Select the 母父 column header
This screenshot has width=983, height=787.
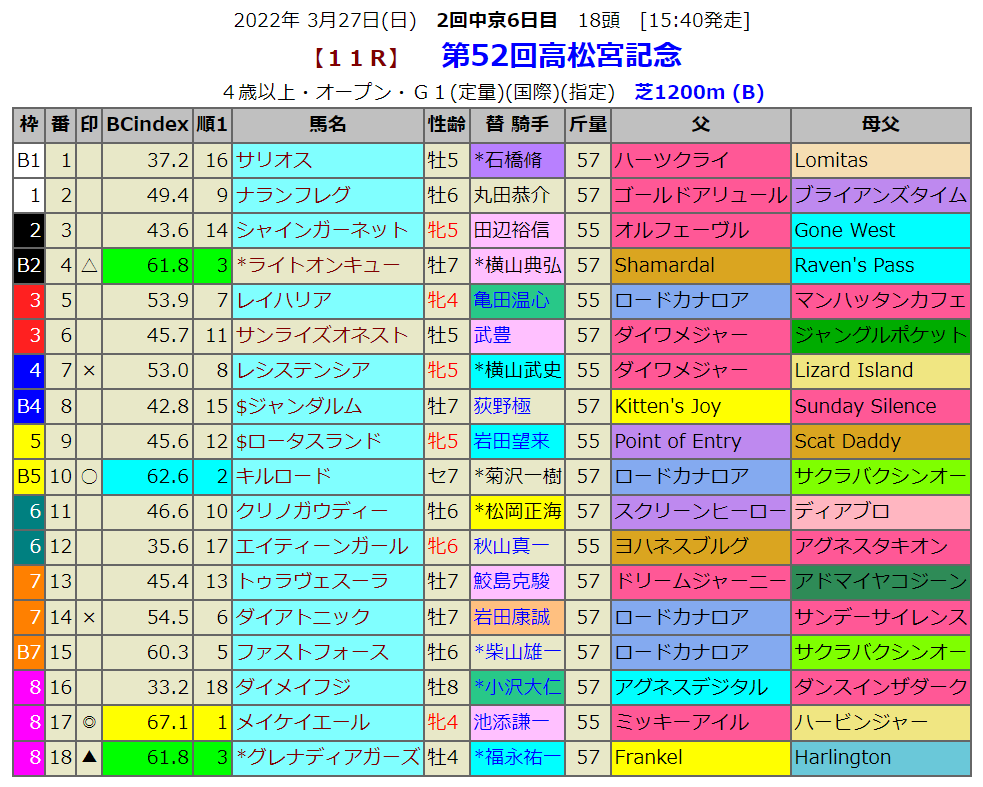(880, 125)
